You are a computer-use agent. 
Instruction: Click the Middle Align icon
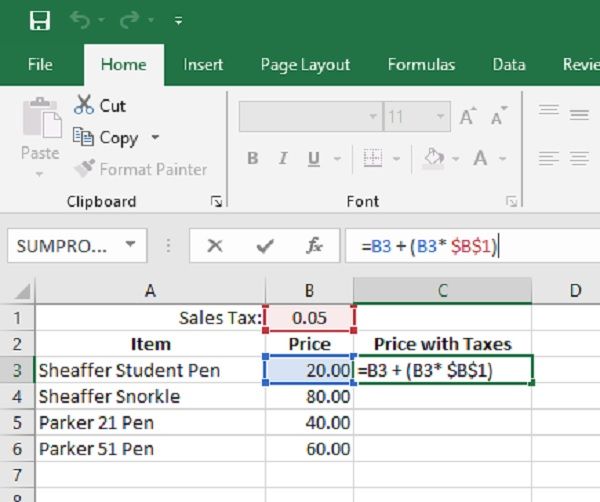[579, 114]
